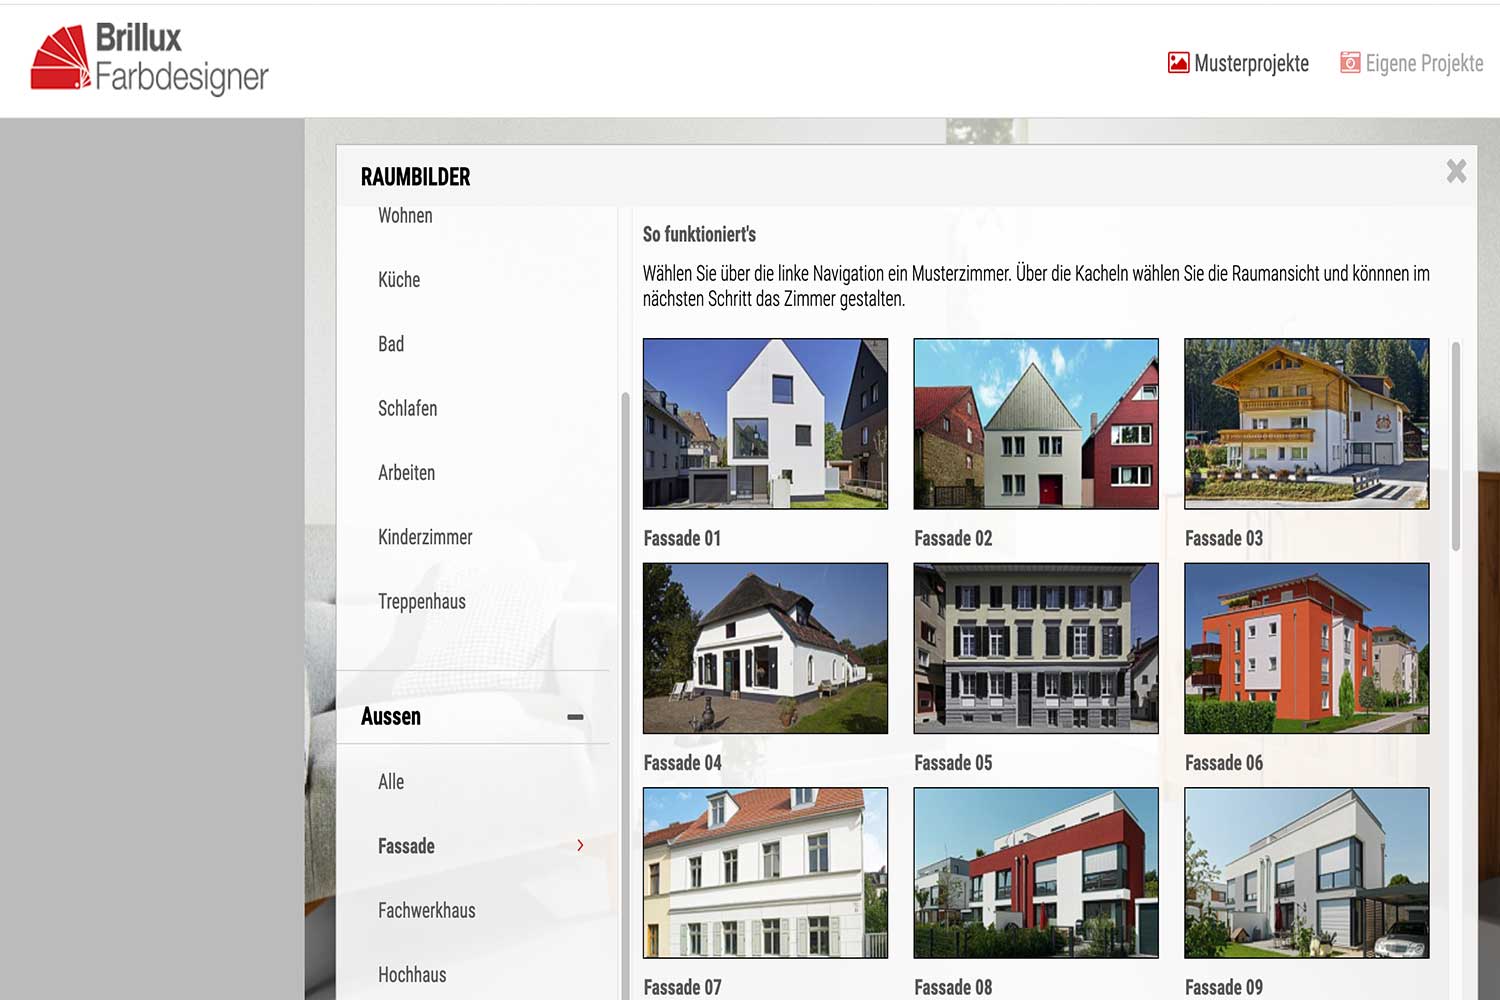Select the Hochhaus category
This screenshot has width=1500, height=1000.
pyautogui.click(x=412, y=974)
